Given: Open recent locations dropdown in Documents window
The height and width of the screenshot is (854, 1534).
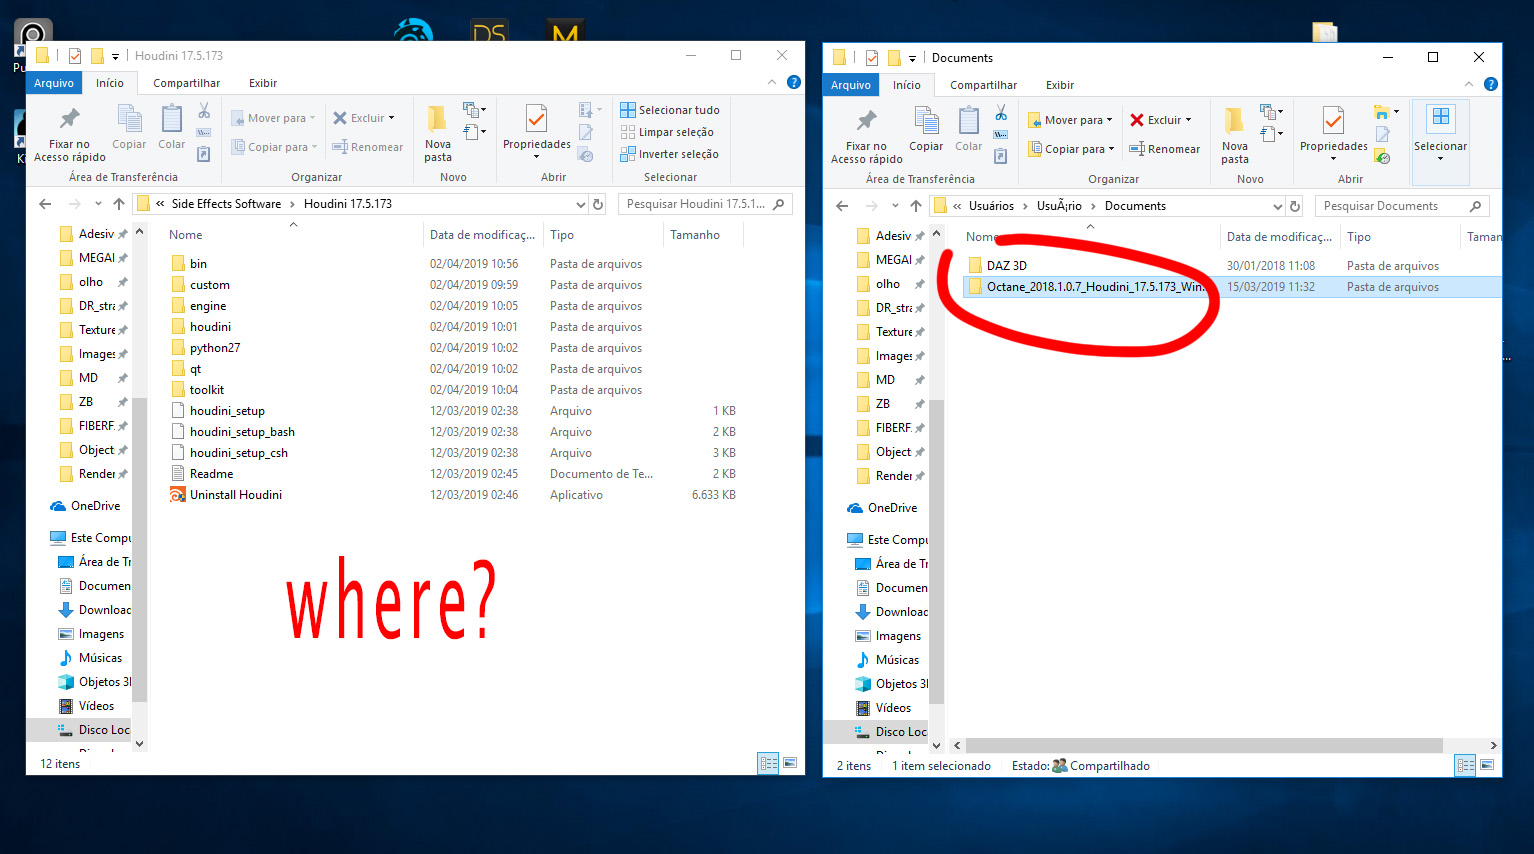Looking at the screenshot, I should [895, 206].
